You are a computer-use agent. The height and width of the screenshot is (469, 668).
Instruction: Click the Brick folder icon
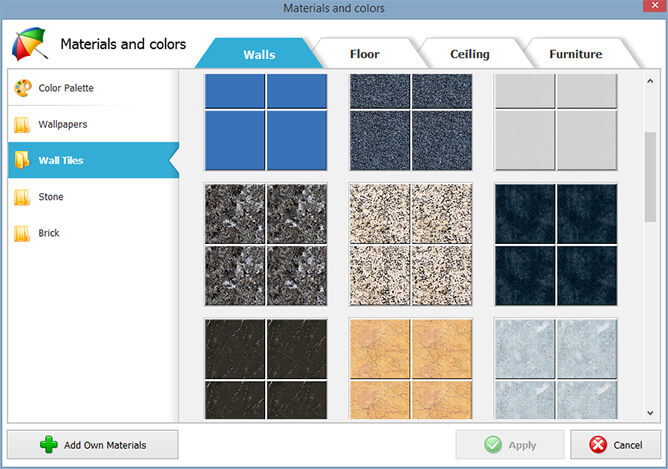pos(22,233)
